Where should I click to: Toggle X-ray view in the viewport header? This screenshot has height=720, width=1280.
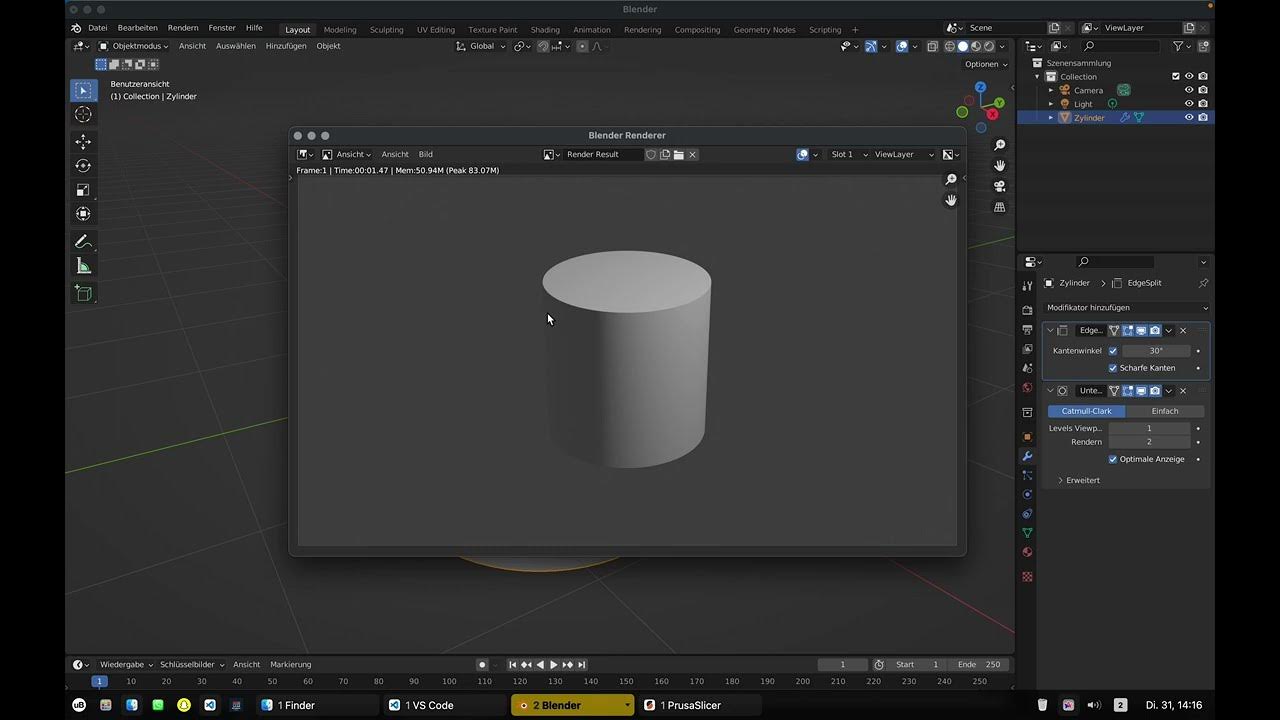pos(932,46)
